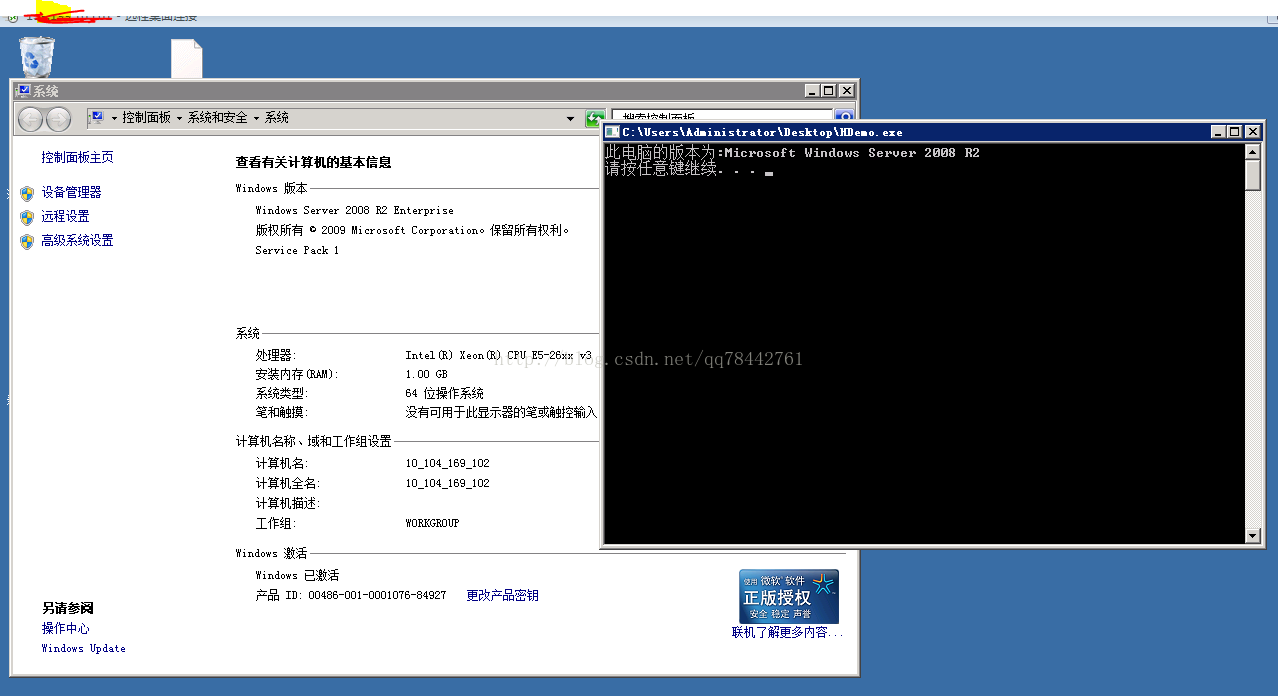Click the text Windows Server 2008 R2 Enterprise
The width and height of the screenshot is (1278, 696).
354,210
